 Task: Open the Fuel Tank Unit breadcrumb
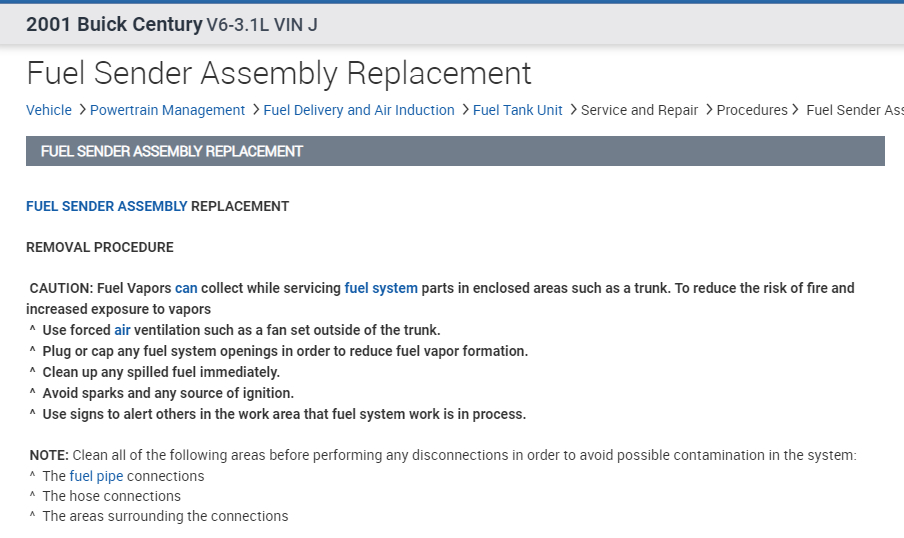[517, 110]
